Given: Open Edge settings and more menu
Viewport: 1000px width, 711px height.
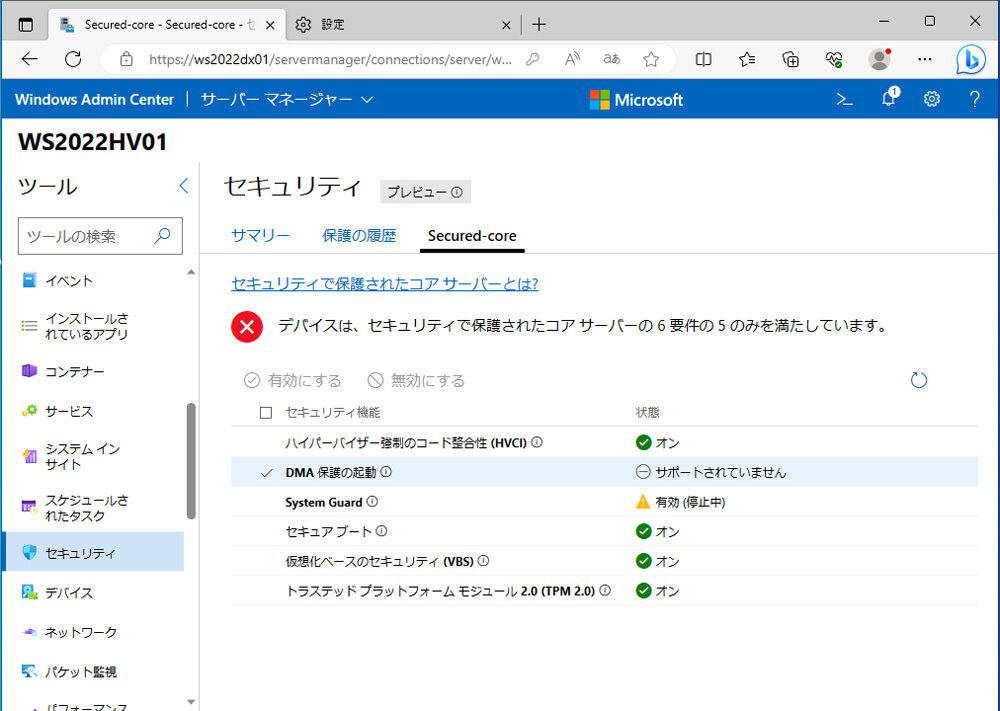Looking at the screenshot, I should click(x=925, y=59).
